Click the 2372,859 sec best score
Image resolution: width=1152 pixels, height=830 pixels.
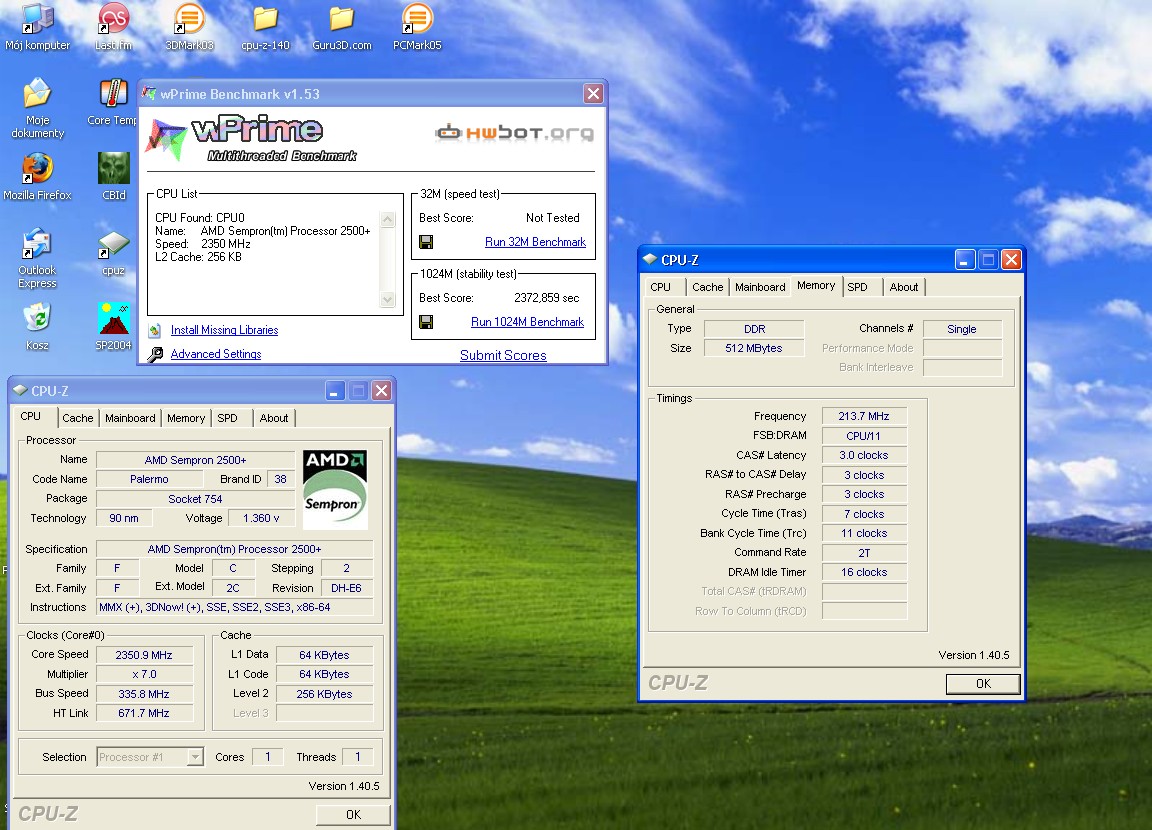(x=547, y=297)
